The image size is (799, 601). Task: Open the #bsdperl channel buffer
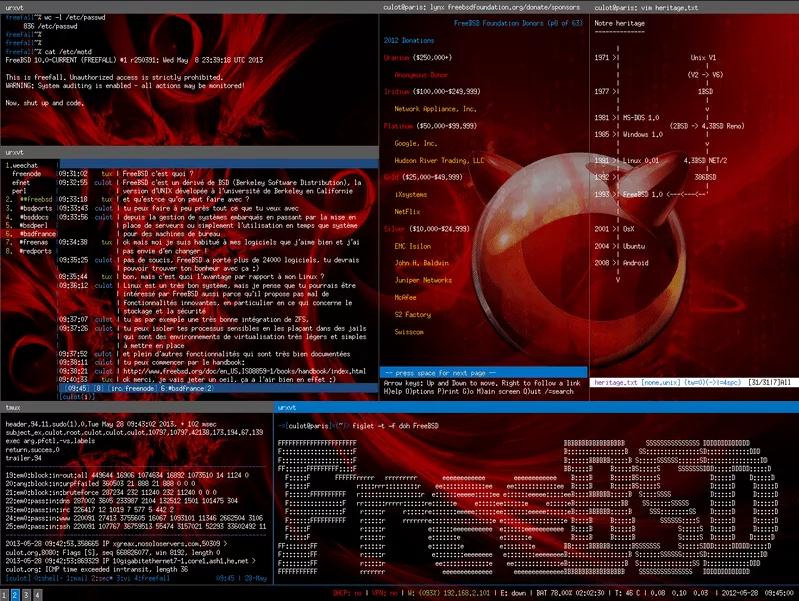34,225
